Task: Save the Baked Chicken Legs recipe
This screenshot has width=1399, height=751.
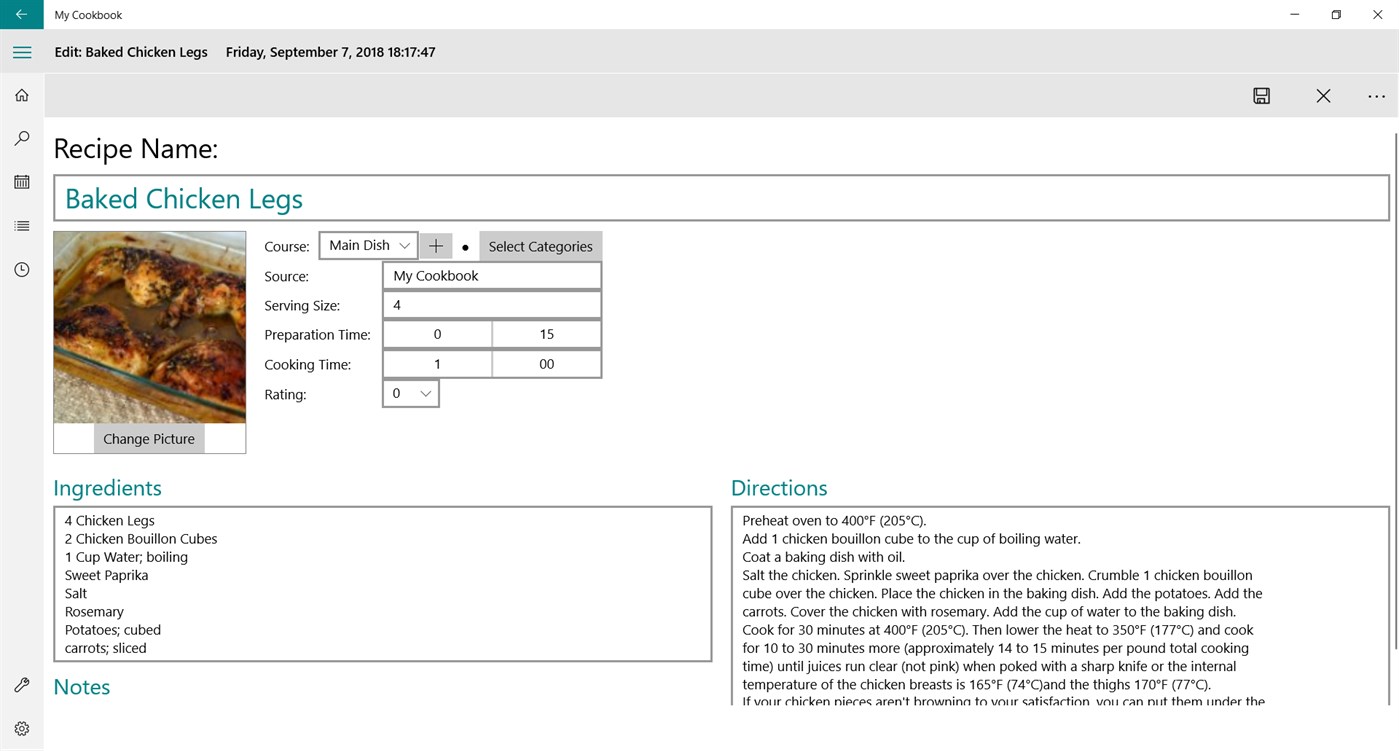Action: tap(1261, 96)
